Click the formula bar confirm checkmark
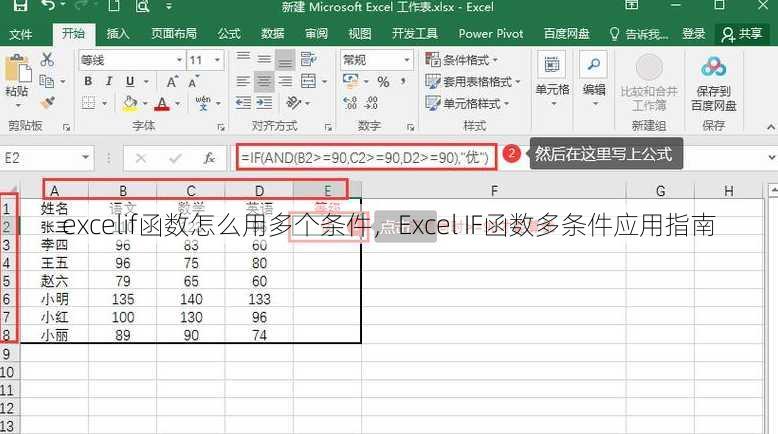The width and height of the screenshot is (778, 434). point(175,158)
